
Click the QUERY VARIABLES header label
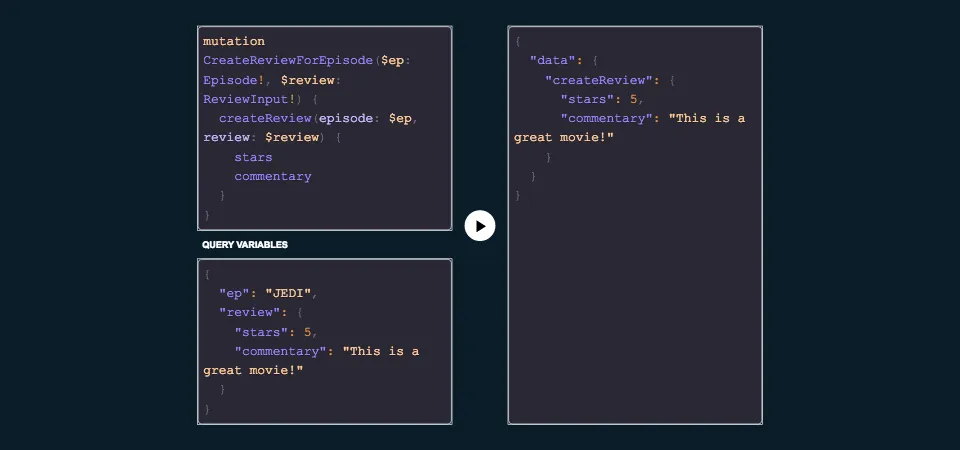(x=245, y=245)
